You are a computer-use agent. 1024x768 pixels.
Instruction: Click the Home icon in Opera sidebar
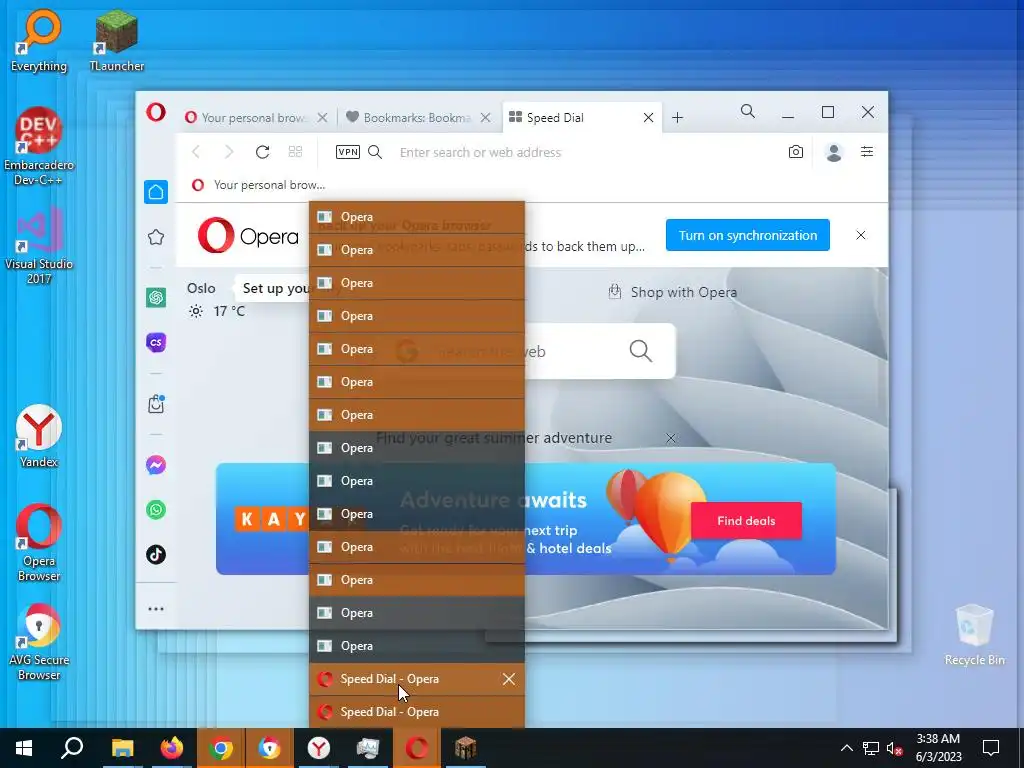(155, 192)
